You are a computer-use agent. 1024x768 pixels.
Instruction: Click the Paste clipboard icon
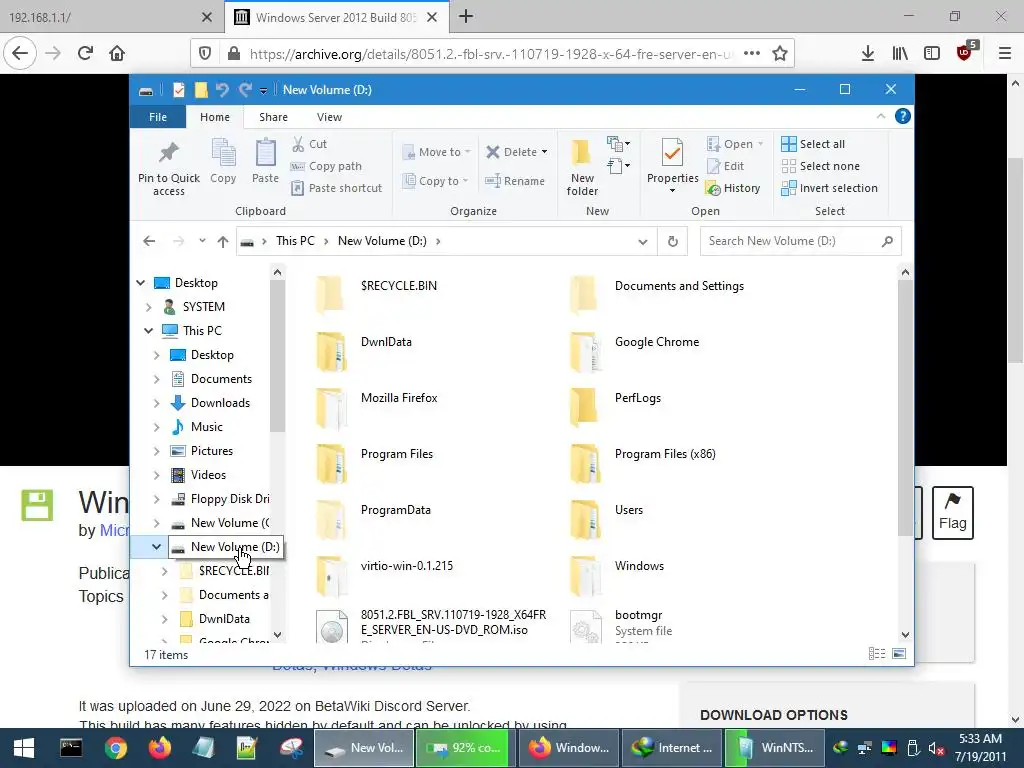pos(265,153)
